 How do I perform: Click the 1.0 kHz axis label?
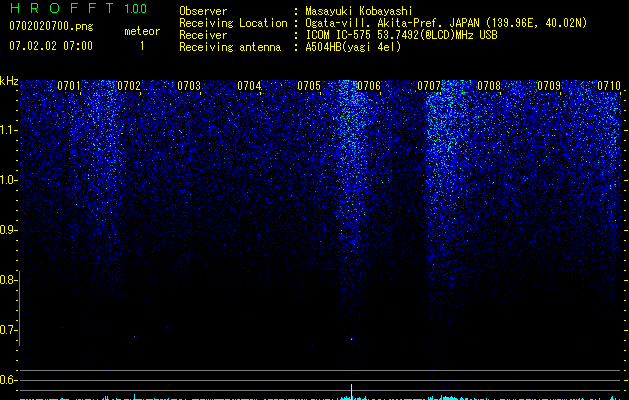tap(8, 180)
